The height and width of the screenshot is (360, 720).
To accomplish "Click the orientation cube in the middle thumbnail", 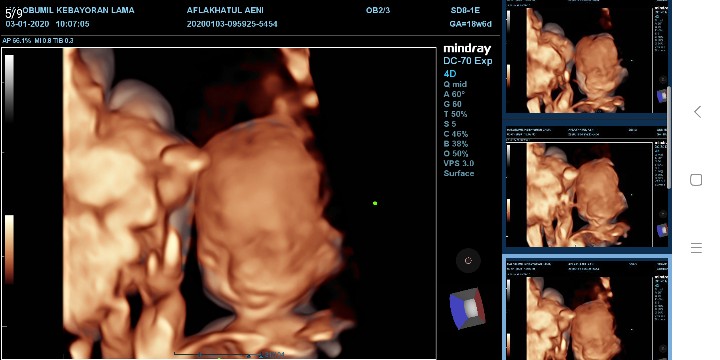I will pos(662,230).
